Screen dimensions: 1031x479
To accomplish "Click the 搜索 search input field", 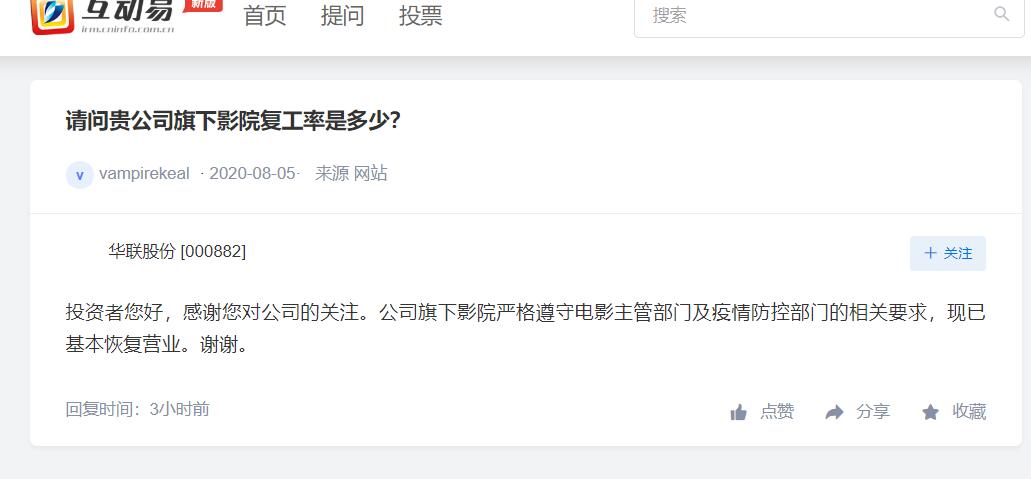I will tap(829, 15).
